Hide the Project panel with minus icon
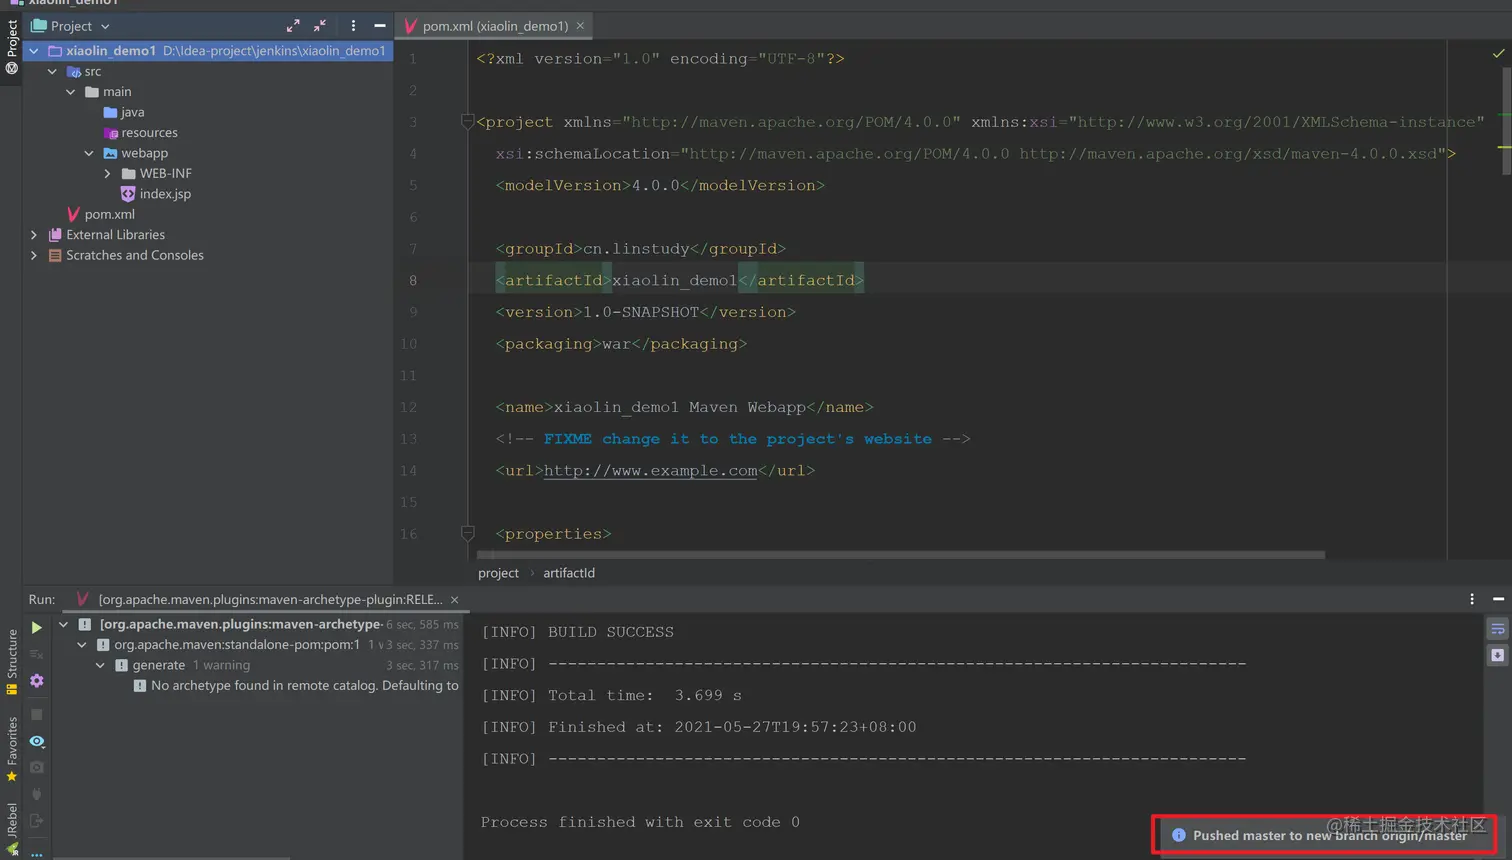 380,26
